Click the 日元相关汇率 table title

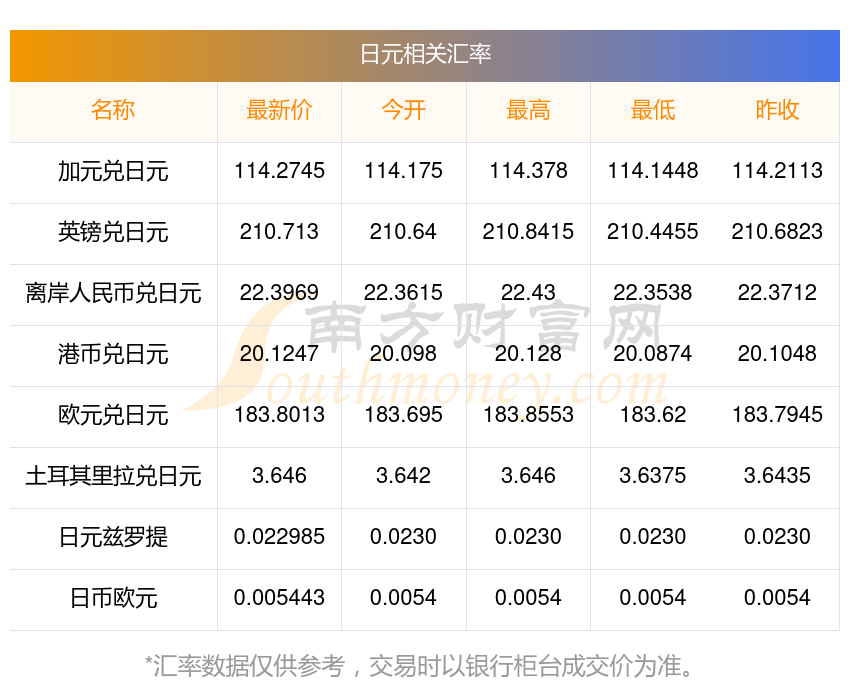[425, 54]
